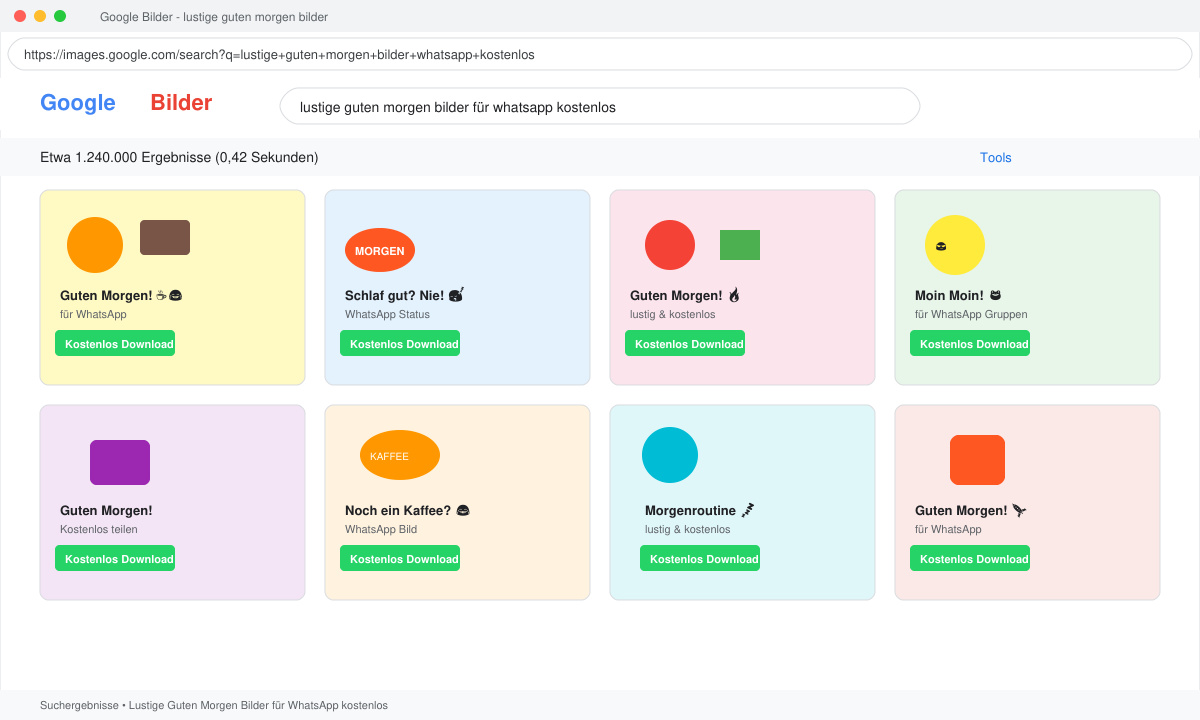This screenshot has height=720, width=1200.
Task: Click the yellow macOS minimize window button
Action: pos(40,16)
